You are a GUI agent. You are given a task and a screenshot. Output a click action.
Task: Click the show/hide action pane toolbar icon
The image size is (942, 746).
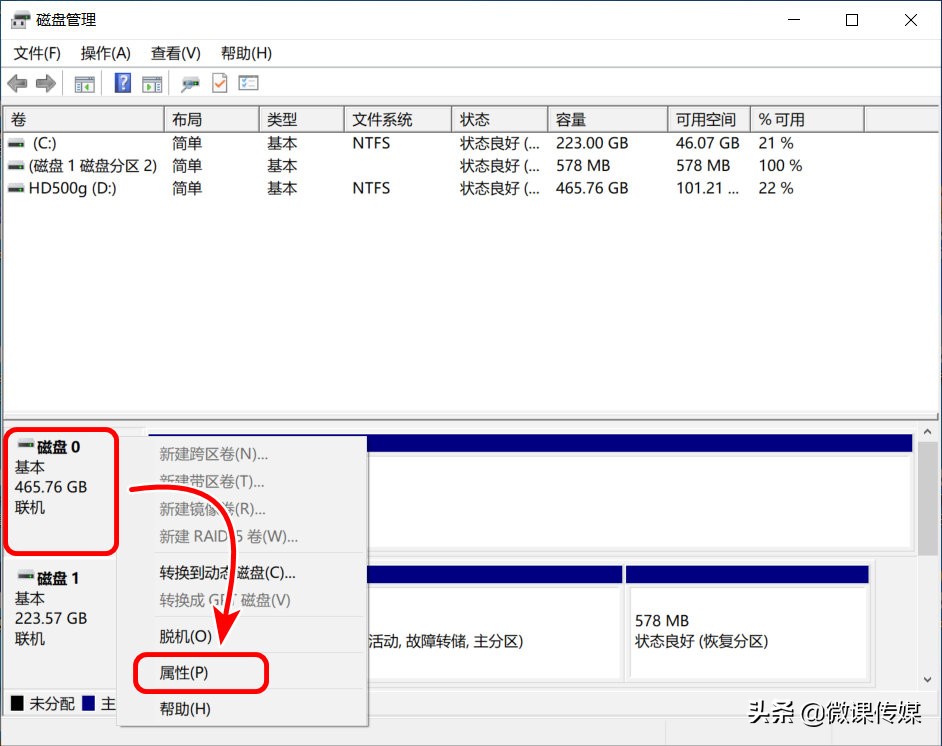tap(151, 83)
